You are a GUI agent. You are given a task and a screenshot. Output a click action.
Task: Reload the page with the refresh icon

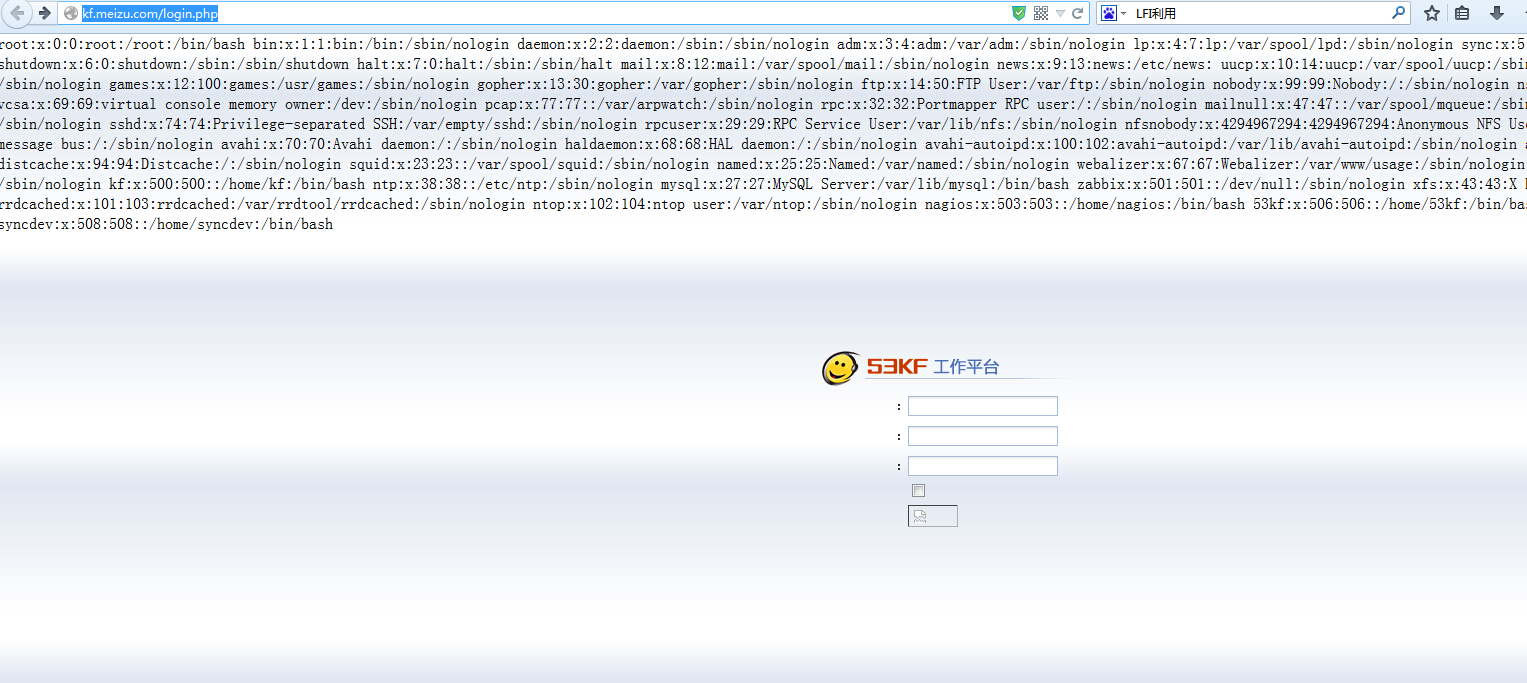point(1077,13)
